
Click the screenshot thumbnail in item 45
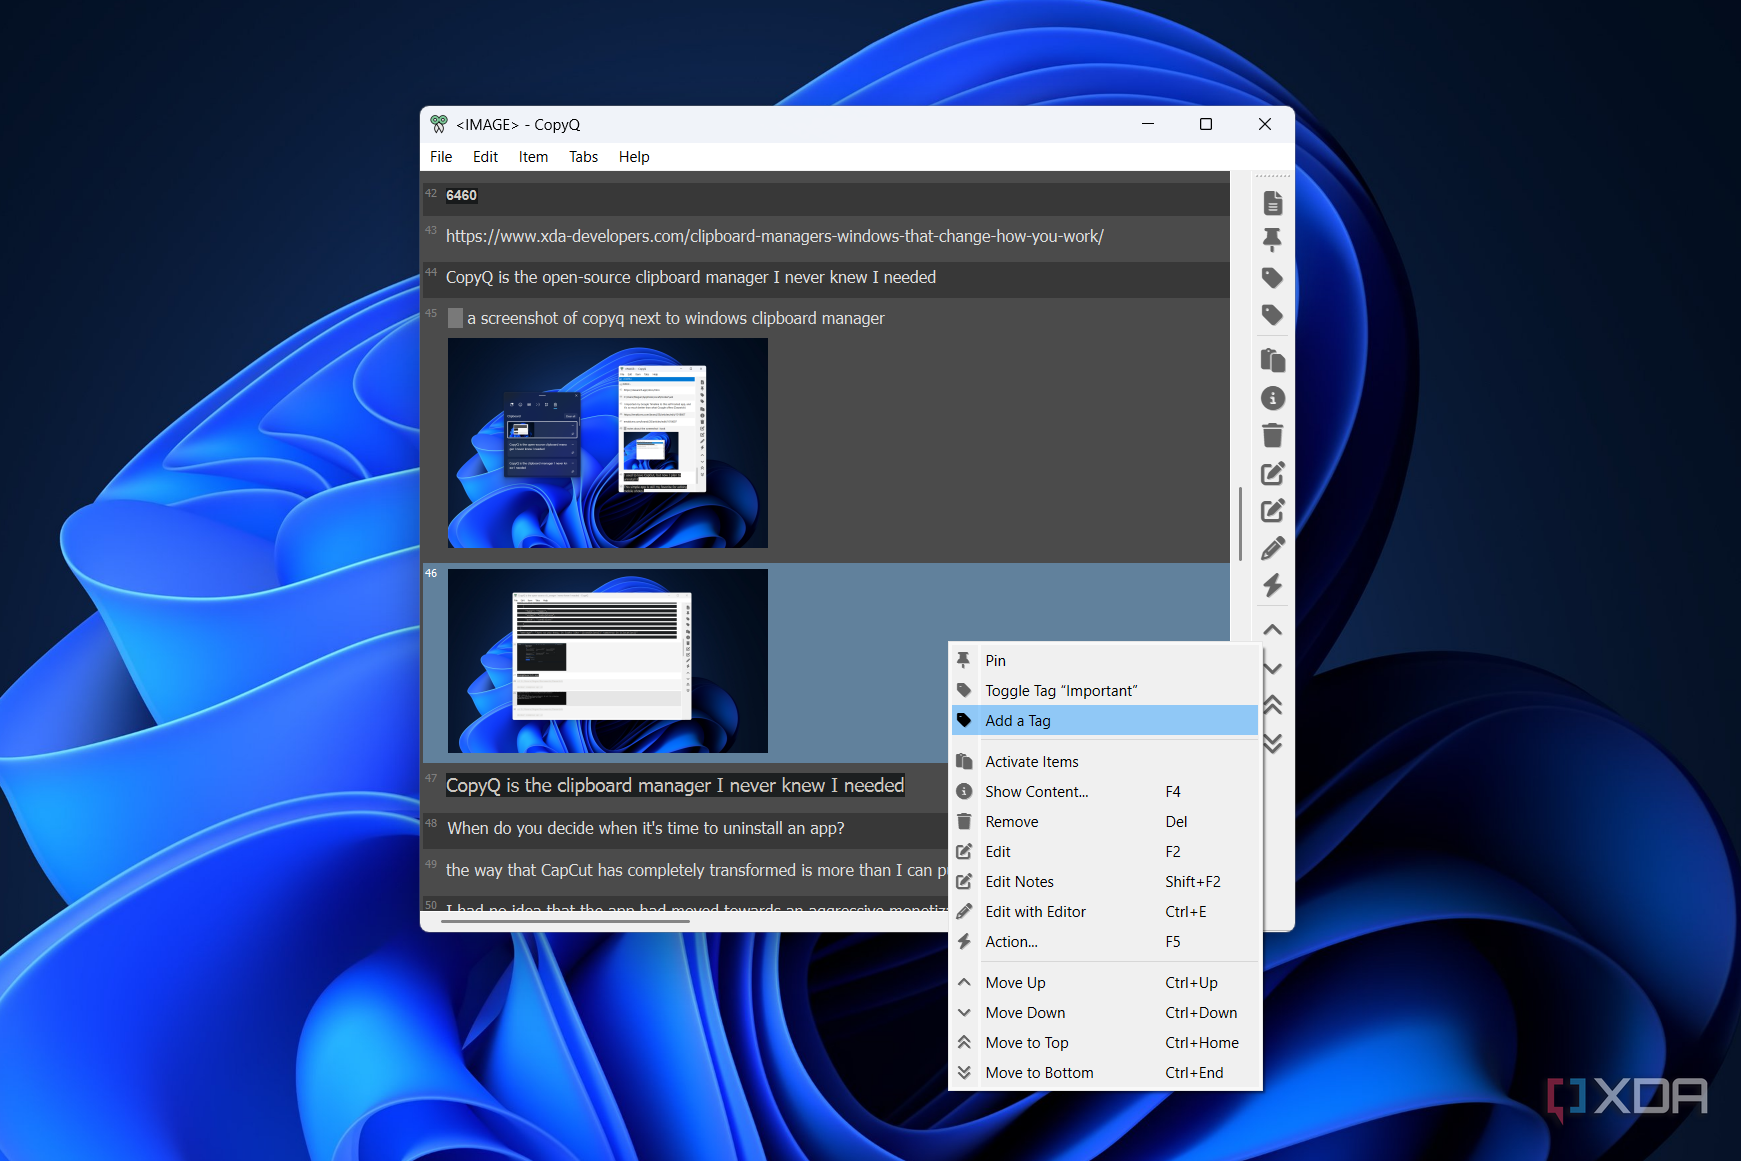click(x=608, y=443)
